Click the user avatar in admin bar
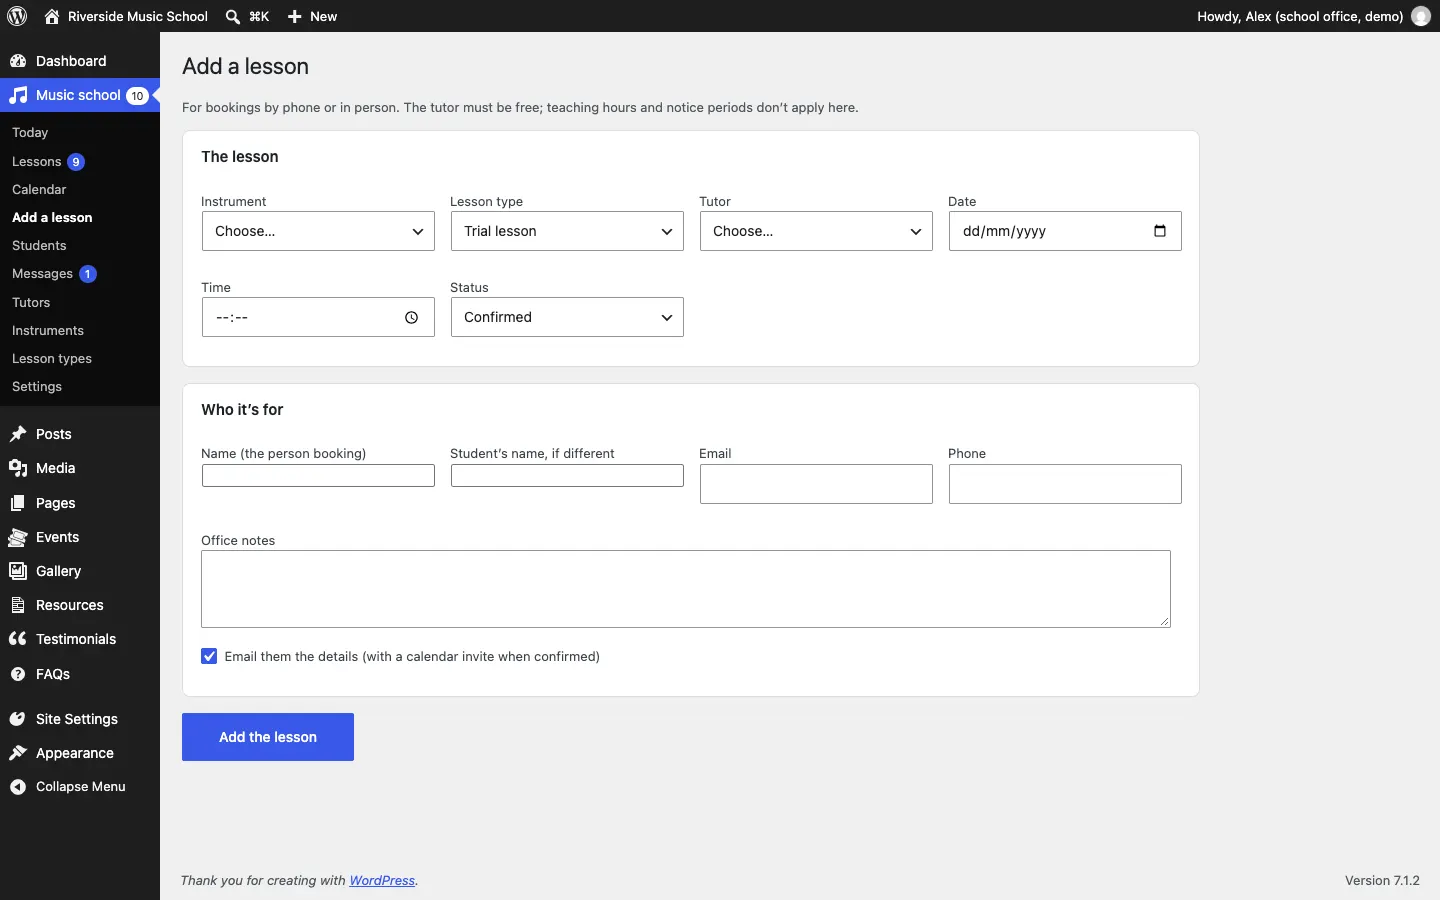Image resolution: width=1440 pixels, height=900 pixels. click(x=1421, y=16)
